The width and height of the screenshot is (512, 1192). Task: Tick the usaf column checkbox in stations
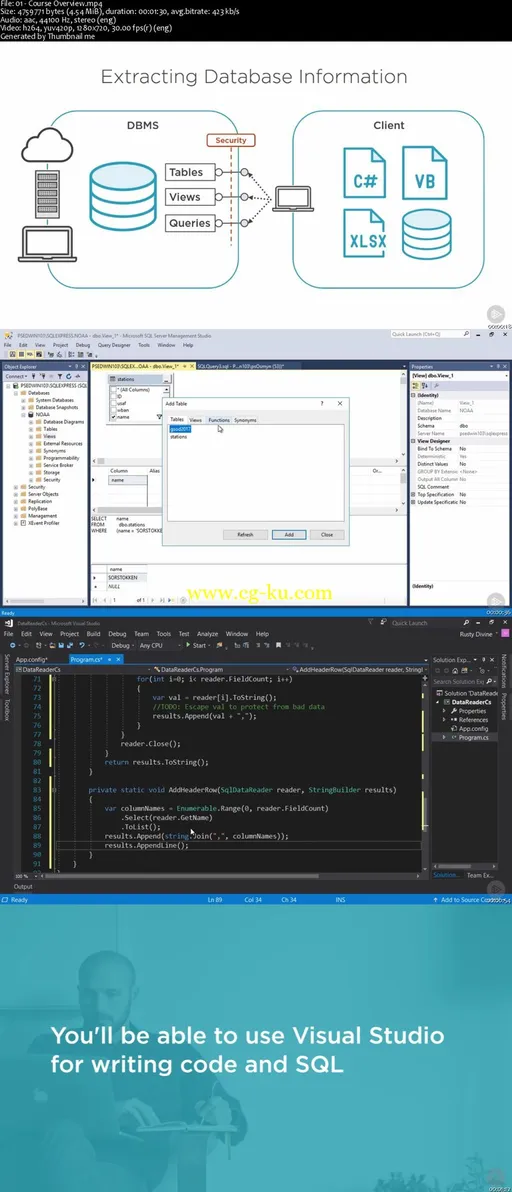pyautogui.click(x=113, y=402)
